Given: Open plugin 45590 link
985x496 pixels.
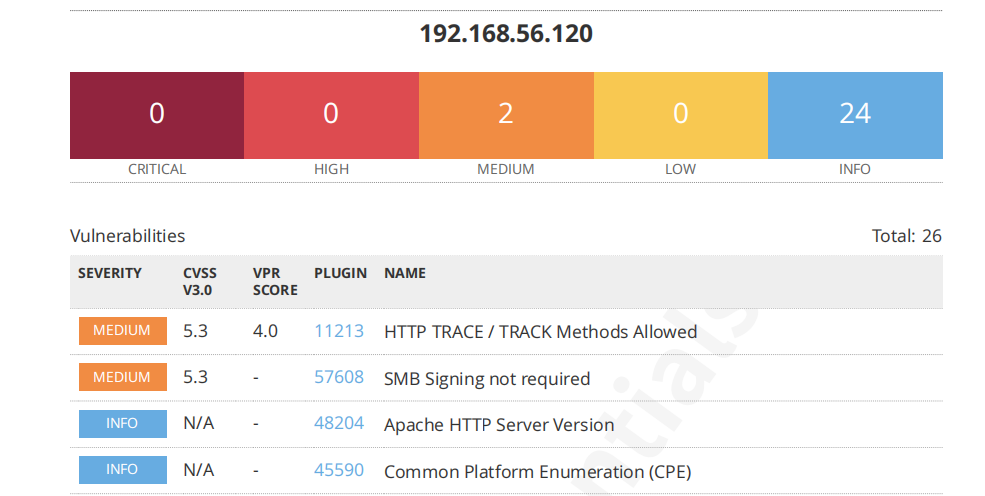Looking at the screenshot, I should pyautogui.click(x=339, y=470).
